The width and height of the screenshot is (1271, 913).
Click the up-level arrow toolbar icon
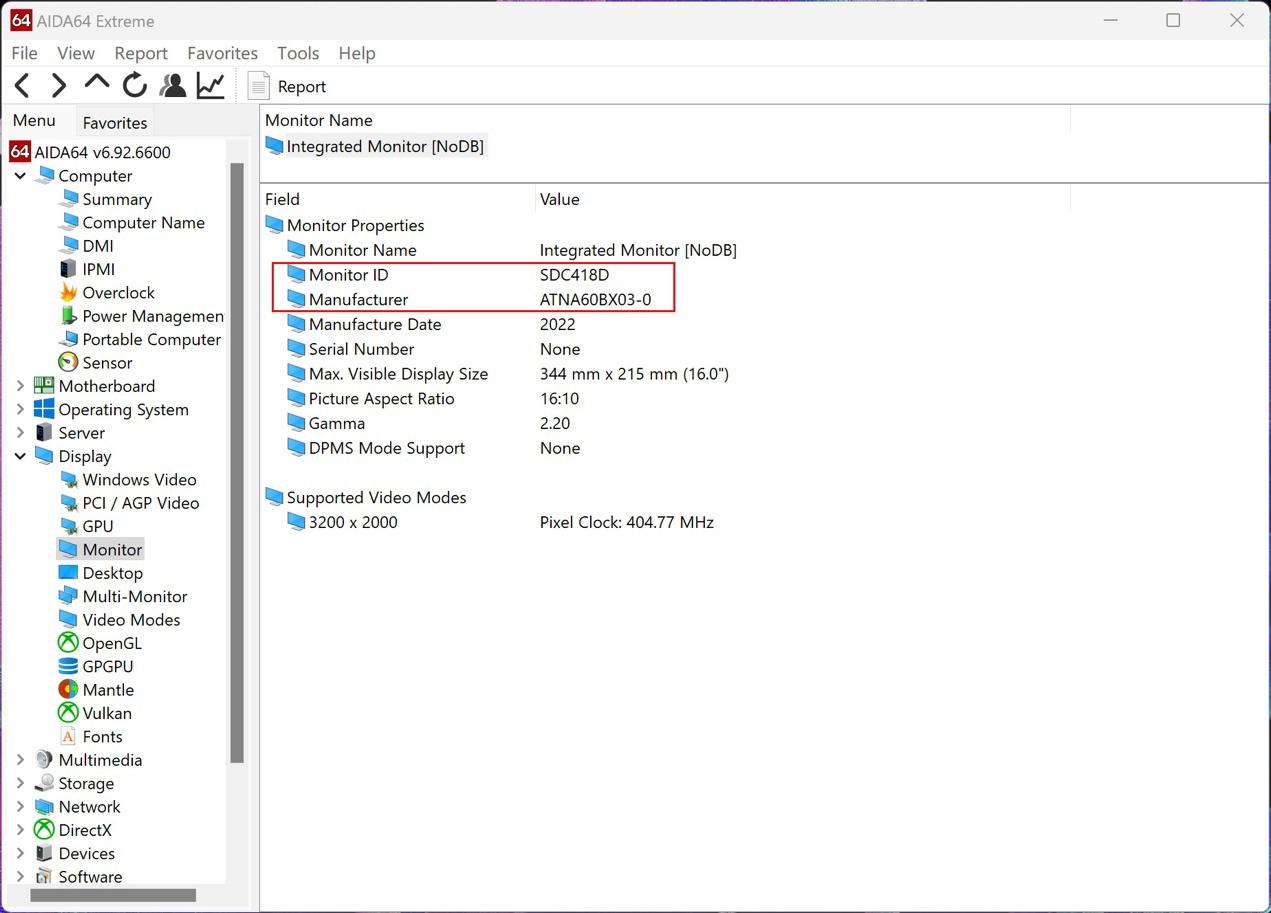coord(97,82)
